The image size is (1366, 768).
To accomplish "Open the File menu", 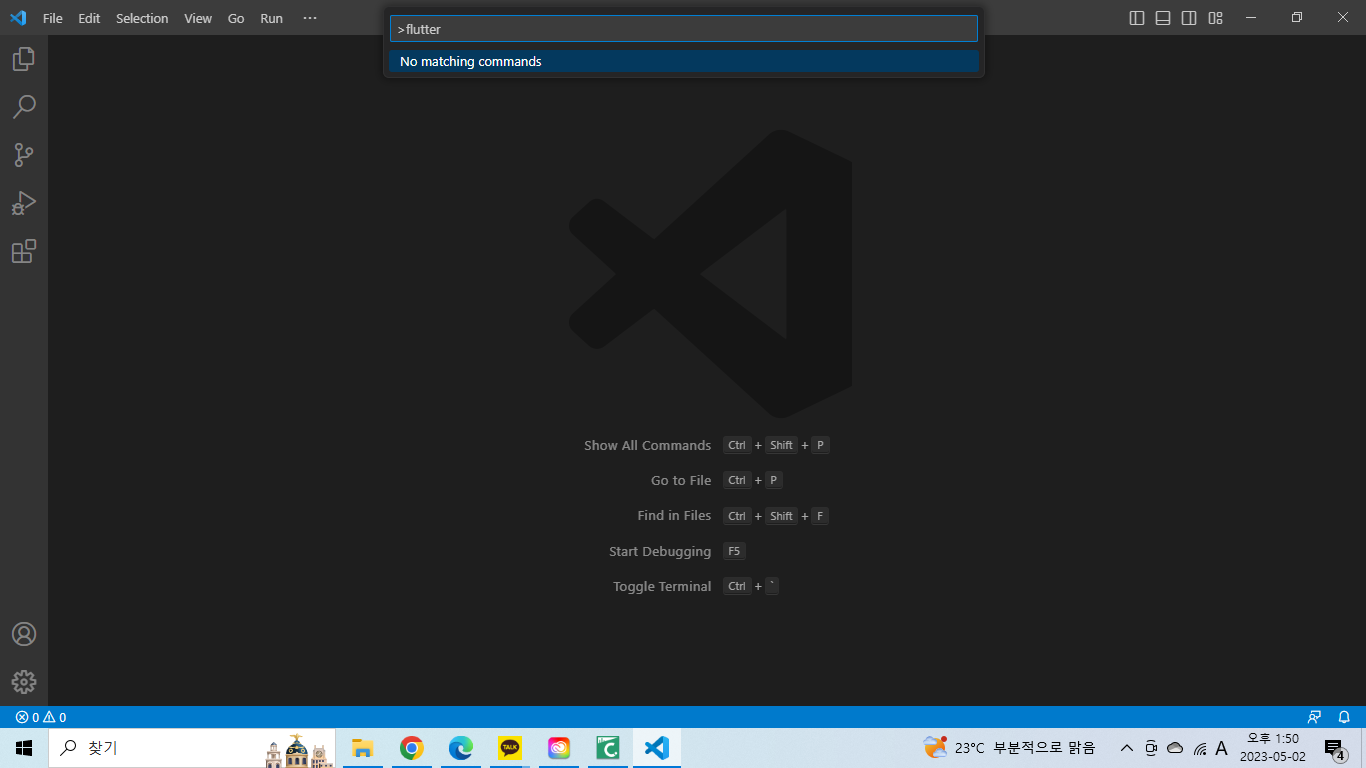I will point(53,18).
